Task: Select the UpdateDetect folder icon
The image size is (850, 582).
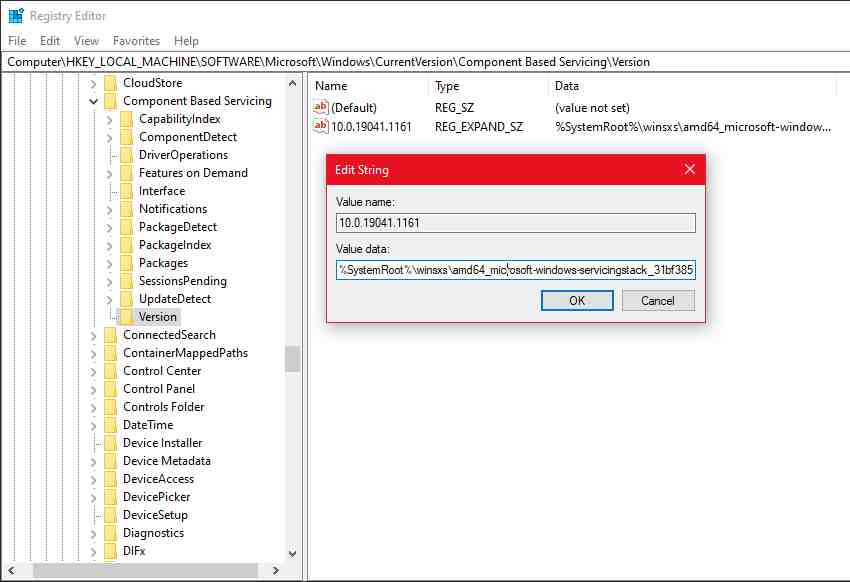Action: [x=126, y=299]
